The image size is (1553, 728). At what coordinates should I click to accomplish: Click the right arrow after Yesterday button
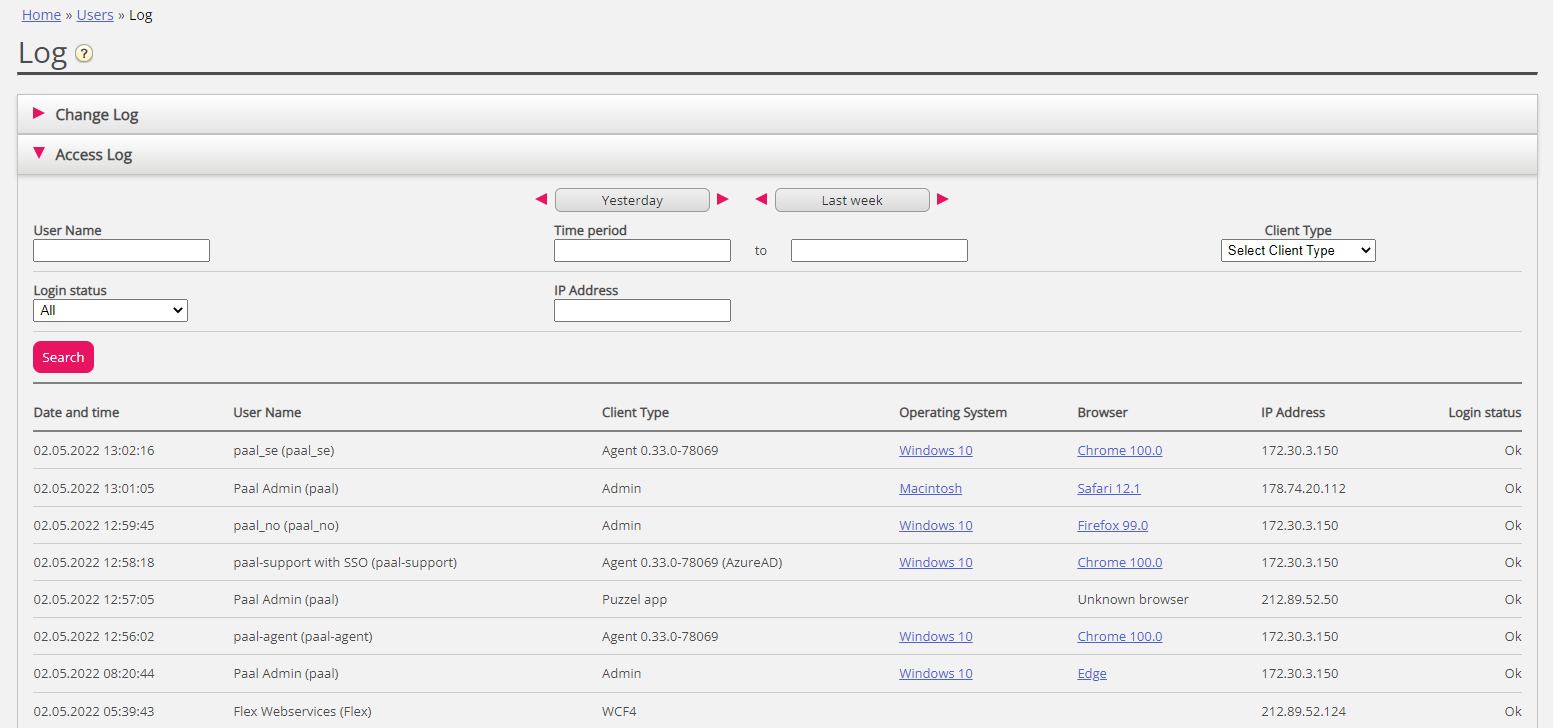723,200
